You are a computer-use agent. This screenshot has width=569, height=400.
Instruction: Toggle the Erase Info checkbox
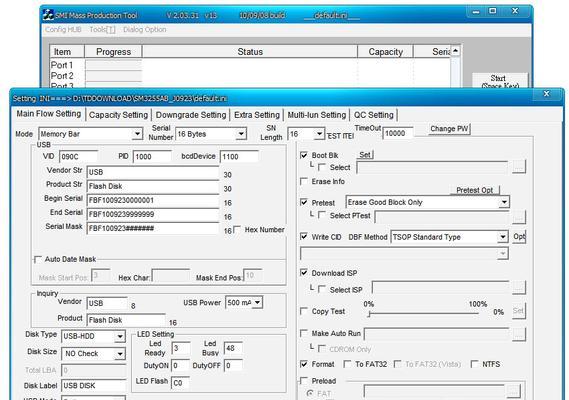pos(304,181)
